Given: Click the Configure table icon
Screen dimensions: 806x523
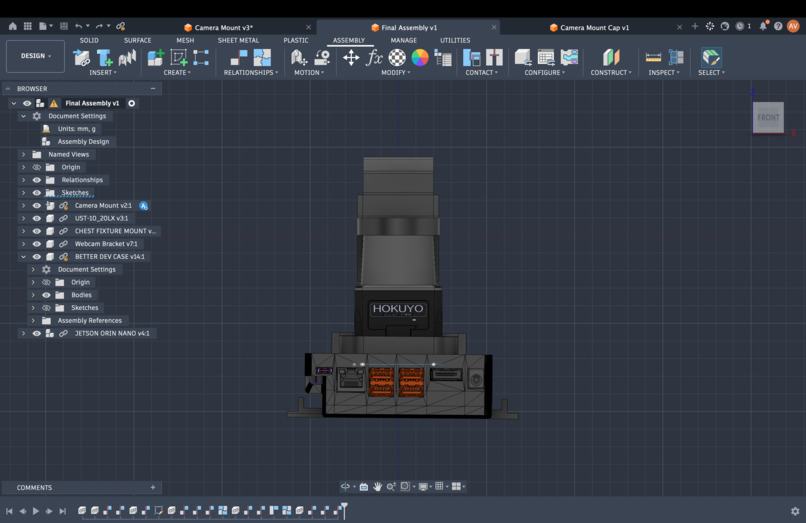Looking at the screenshot, I should point(546,58).
